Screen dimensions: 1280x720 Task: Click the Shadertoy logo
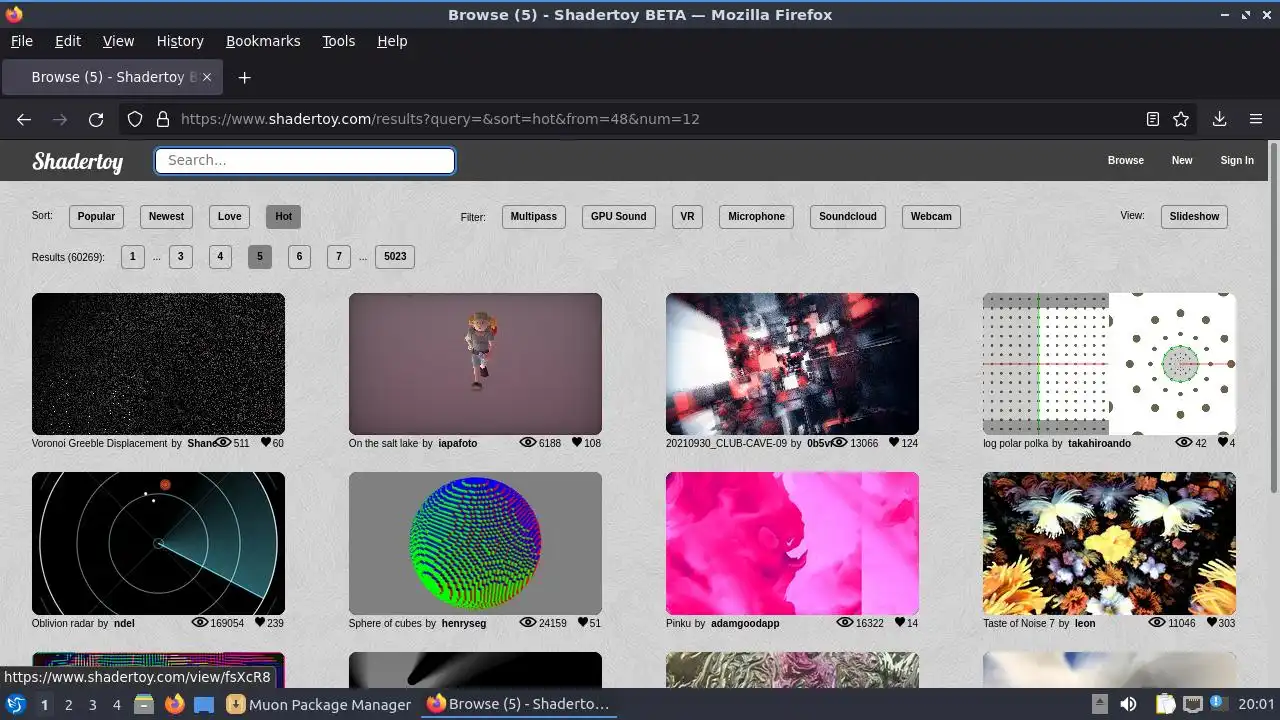coord(77,161)
